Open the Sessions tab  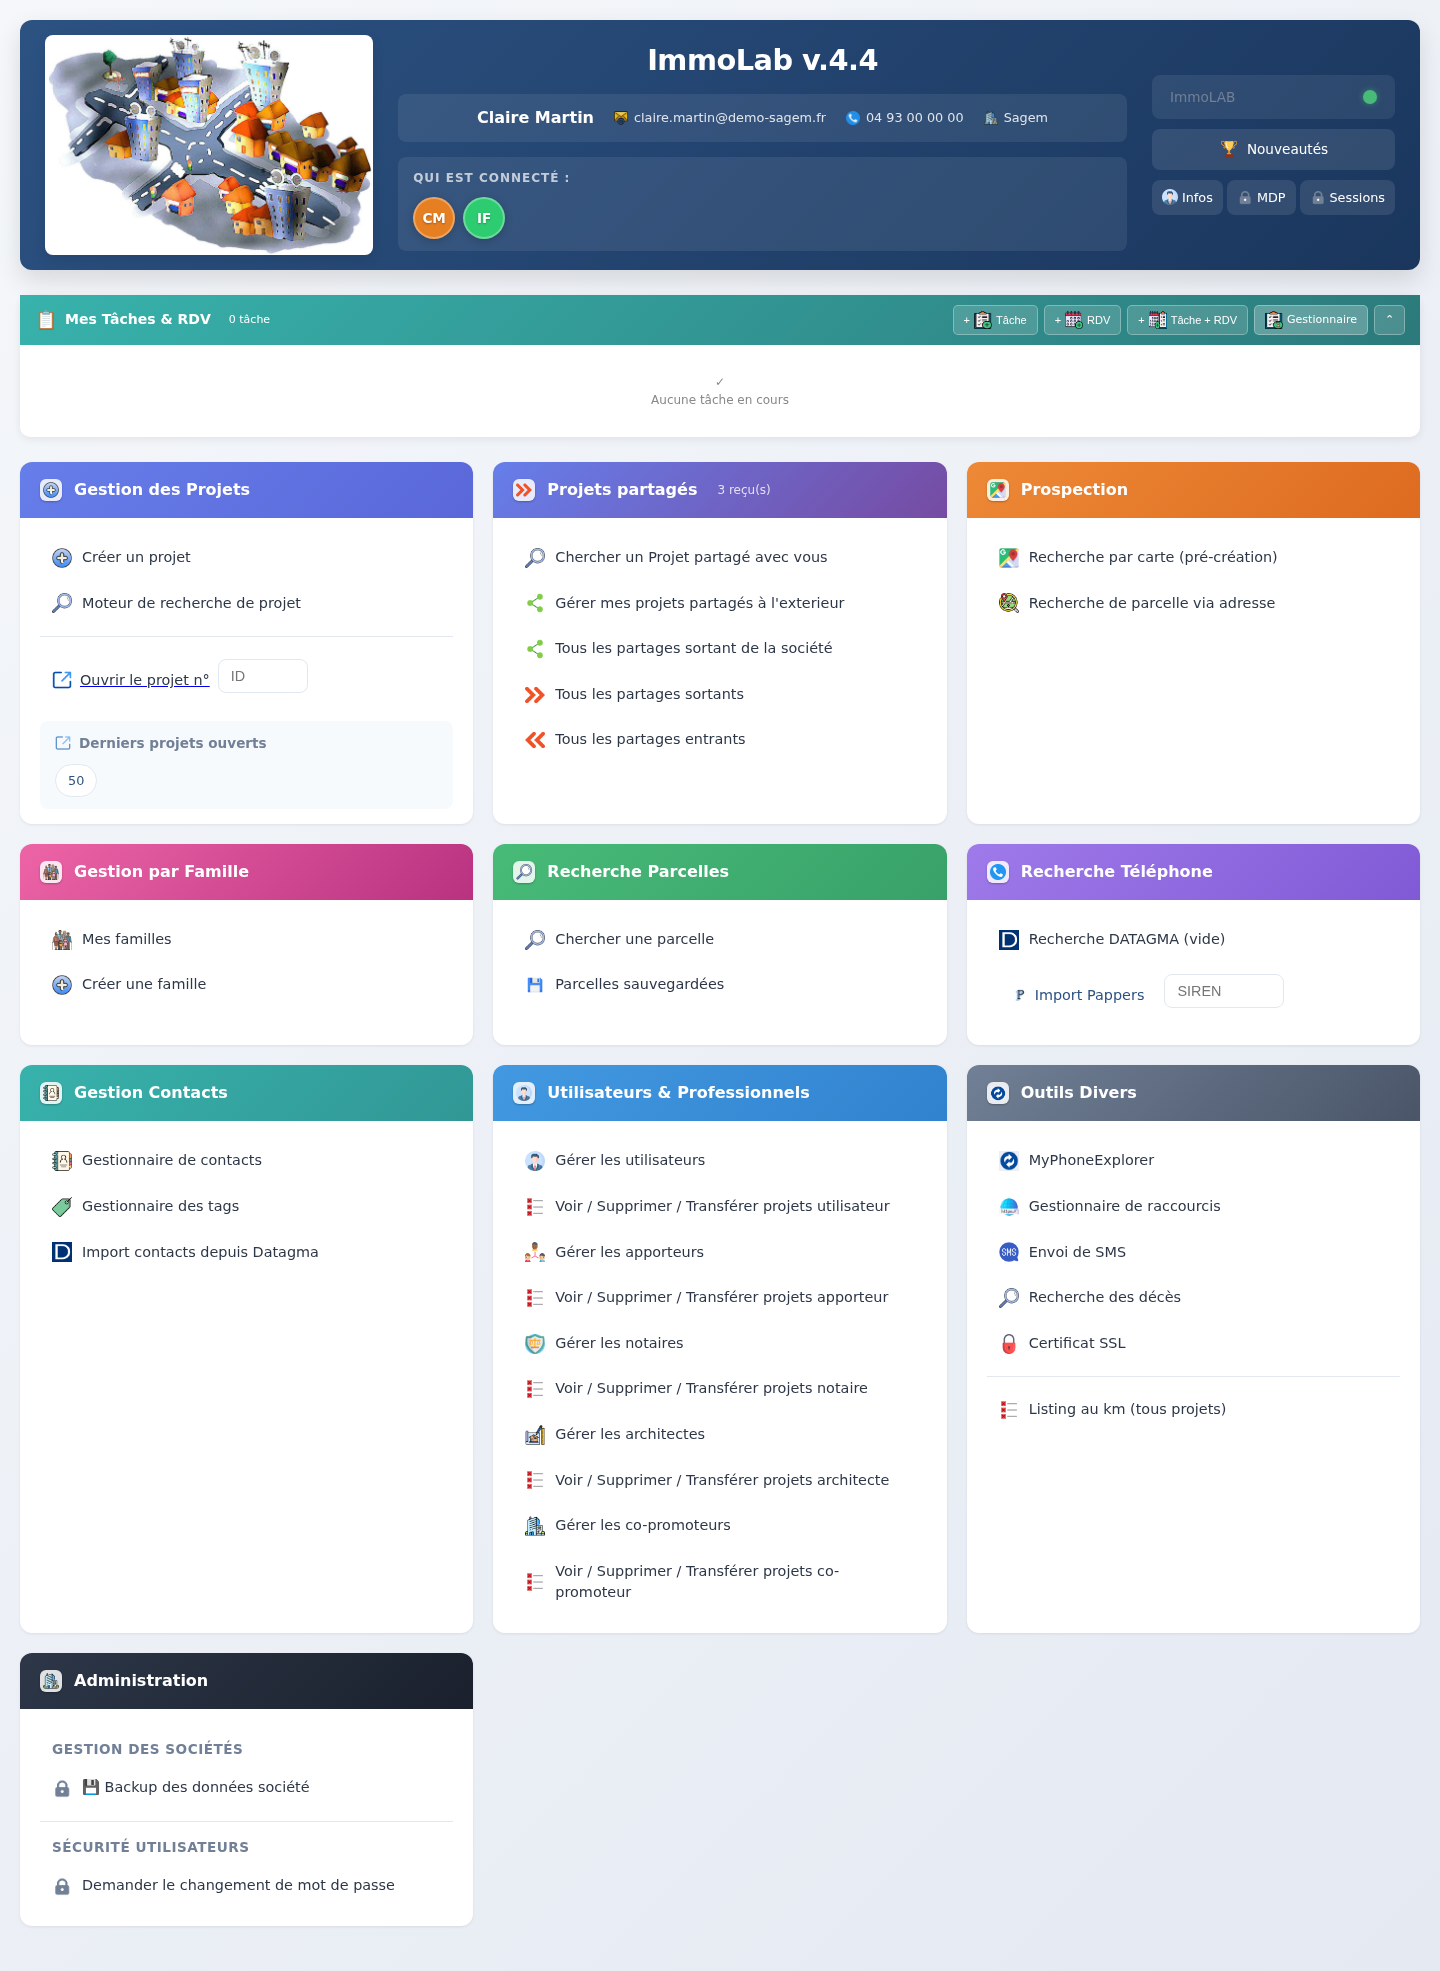tap(1347, 198)
